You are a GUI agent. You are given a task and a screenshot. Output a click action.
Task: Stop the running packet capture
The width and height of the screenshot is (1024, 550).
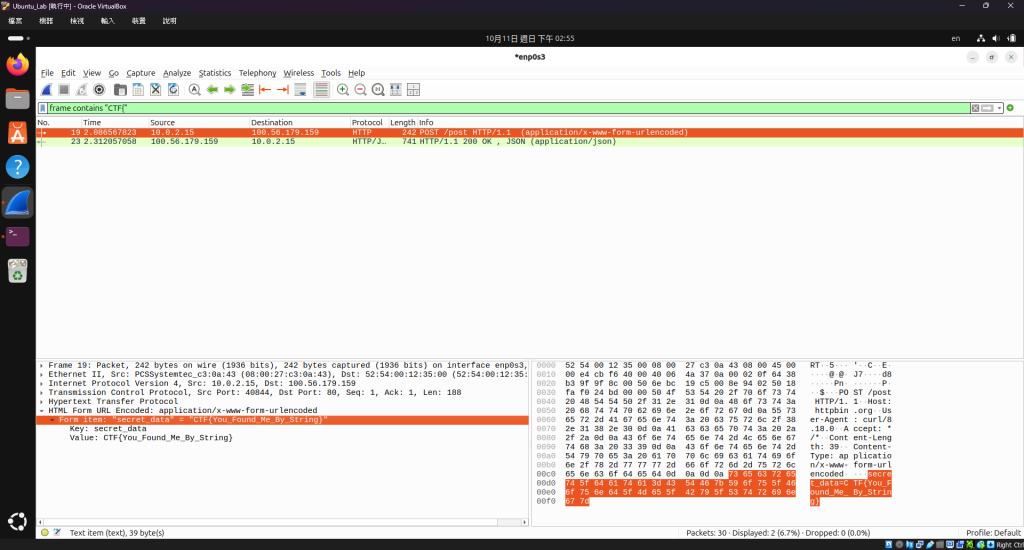pos(64,90)
